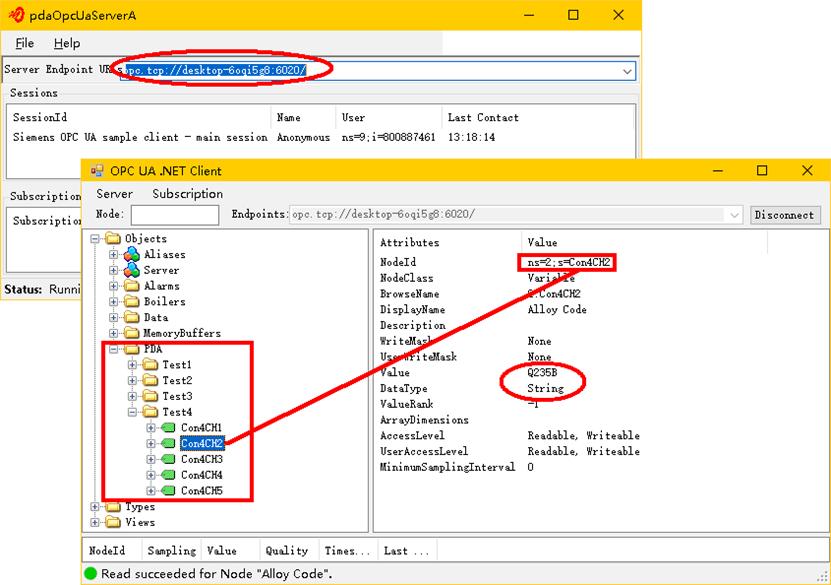
Task: Click the green tag icon of Con4CH5
Action: (x=168, y=491)
